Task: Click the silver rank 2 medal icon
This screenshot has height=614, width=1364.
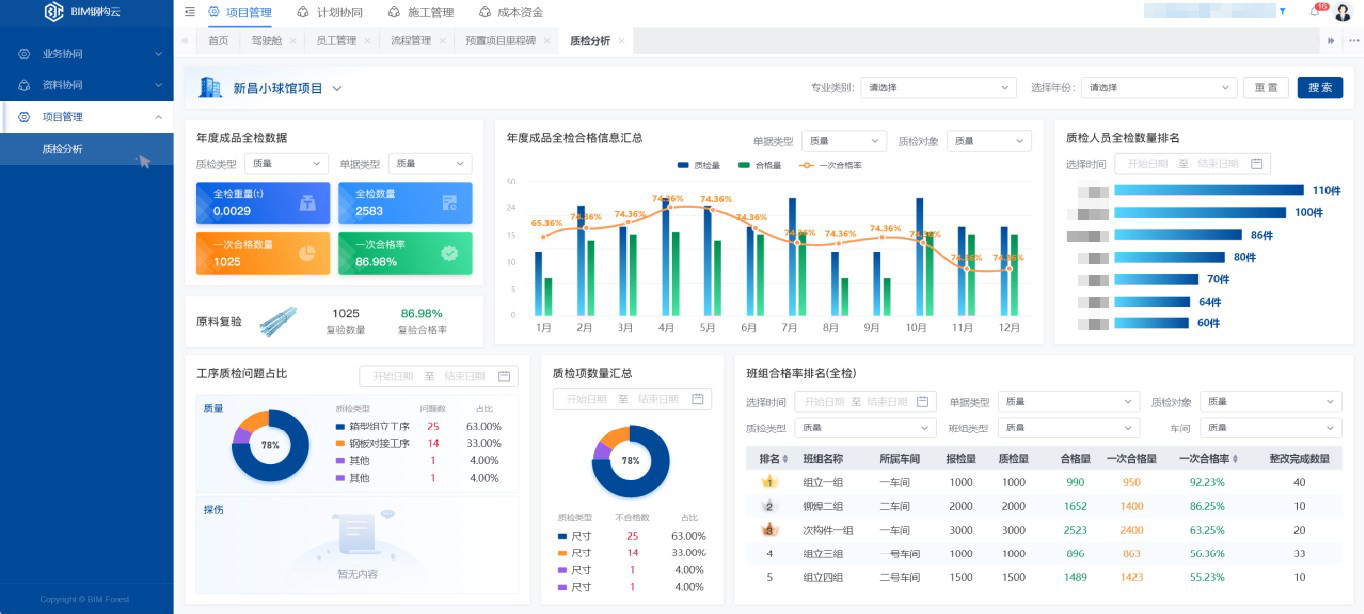Action: pyautogui.click(x=770, y=506)
